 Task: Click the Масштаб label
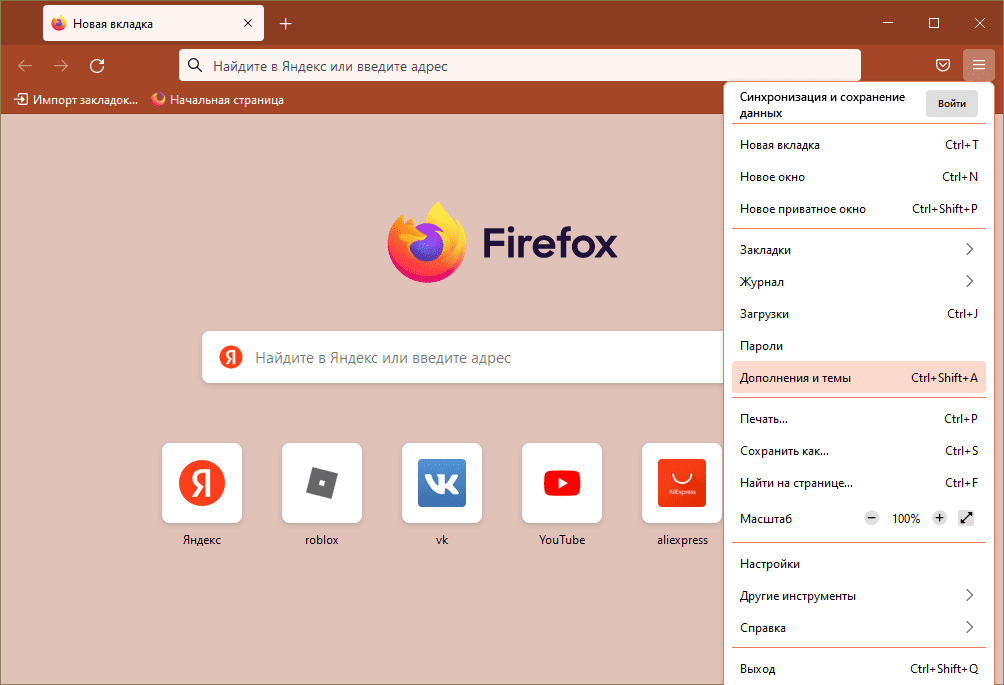click(766, 519)
